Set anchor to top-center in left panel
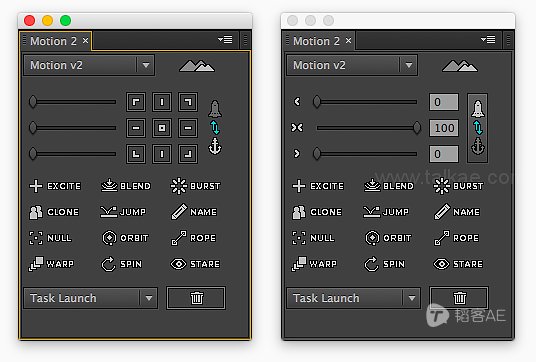 tap(162, 102)
